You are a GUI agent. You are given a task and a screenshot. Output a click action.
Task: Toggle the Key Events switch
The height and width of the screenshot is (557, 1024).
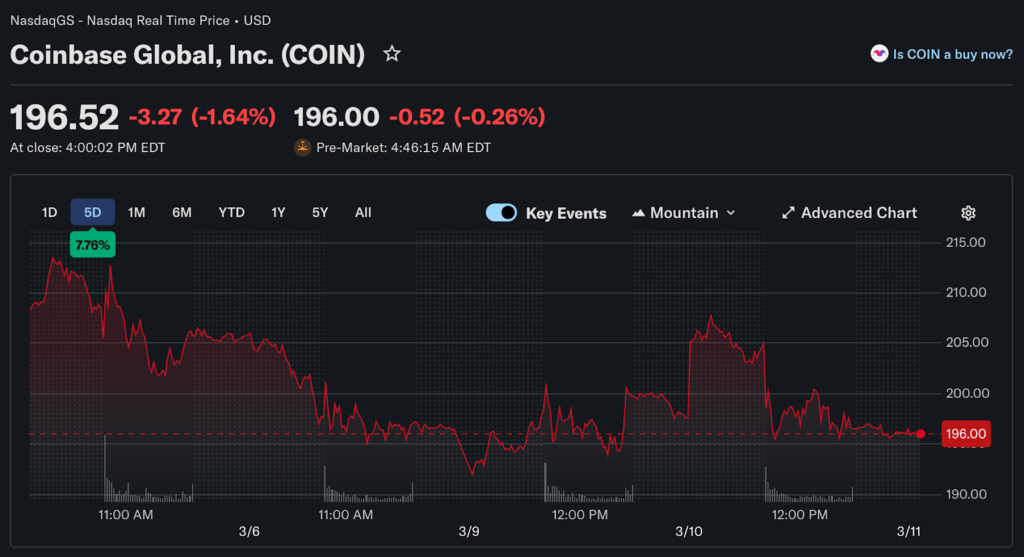(x=501, y=213)
